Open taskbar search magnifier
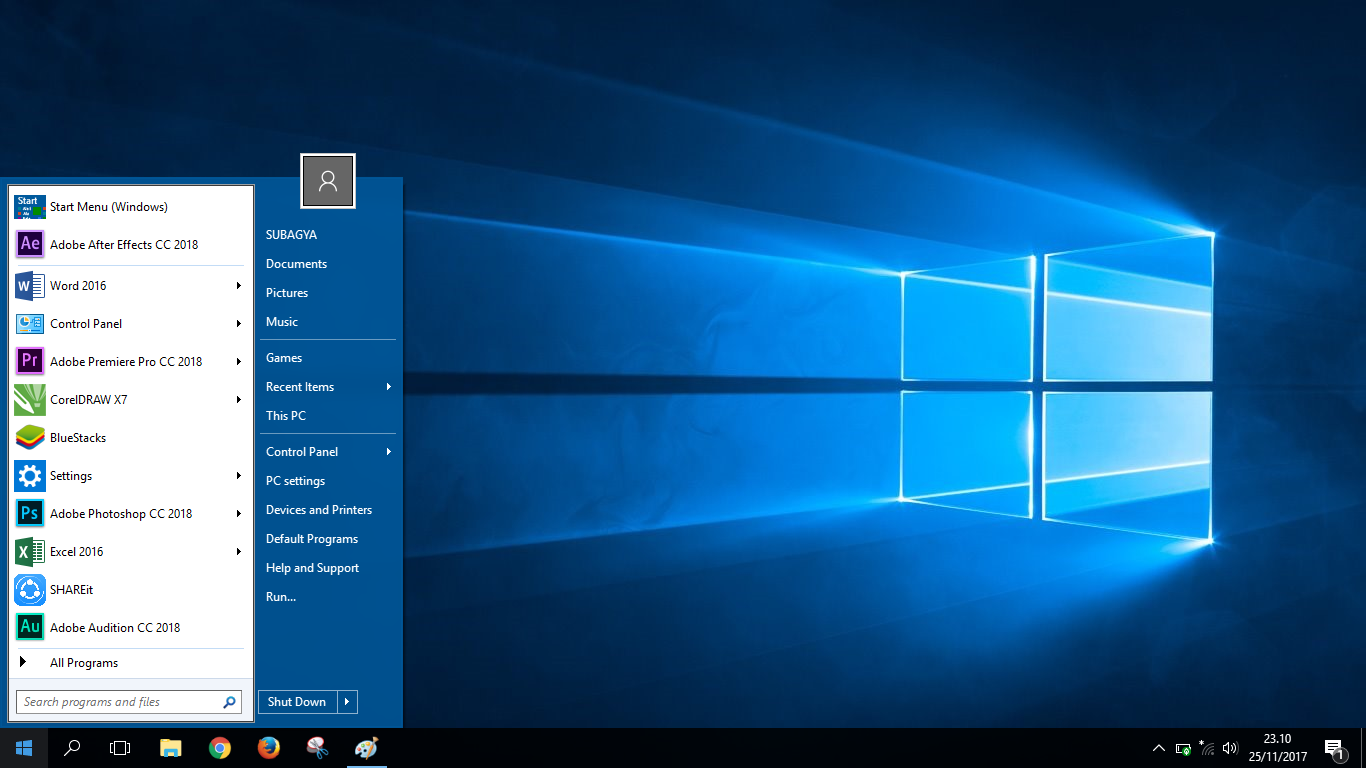This screenshot has width=1366, height=768. (72, 748)
